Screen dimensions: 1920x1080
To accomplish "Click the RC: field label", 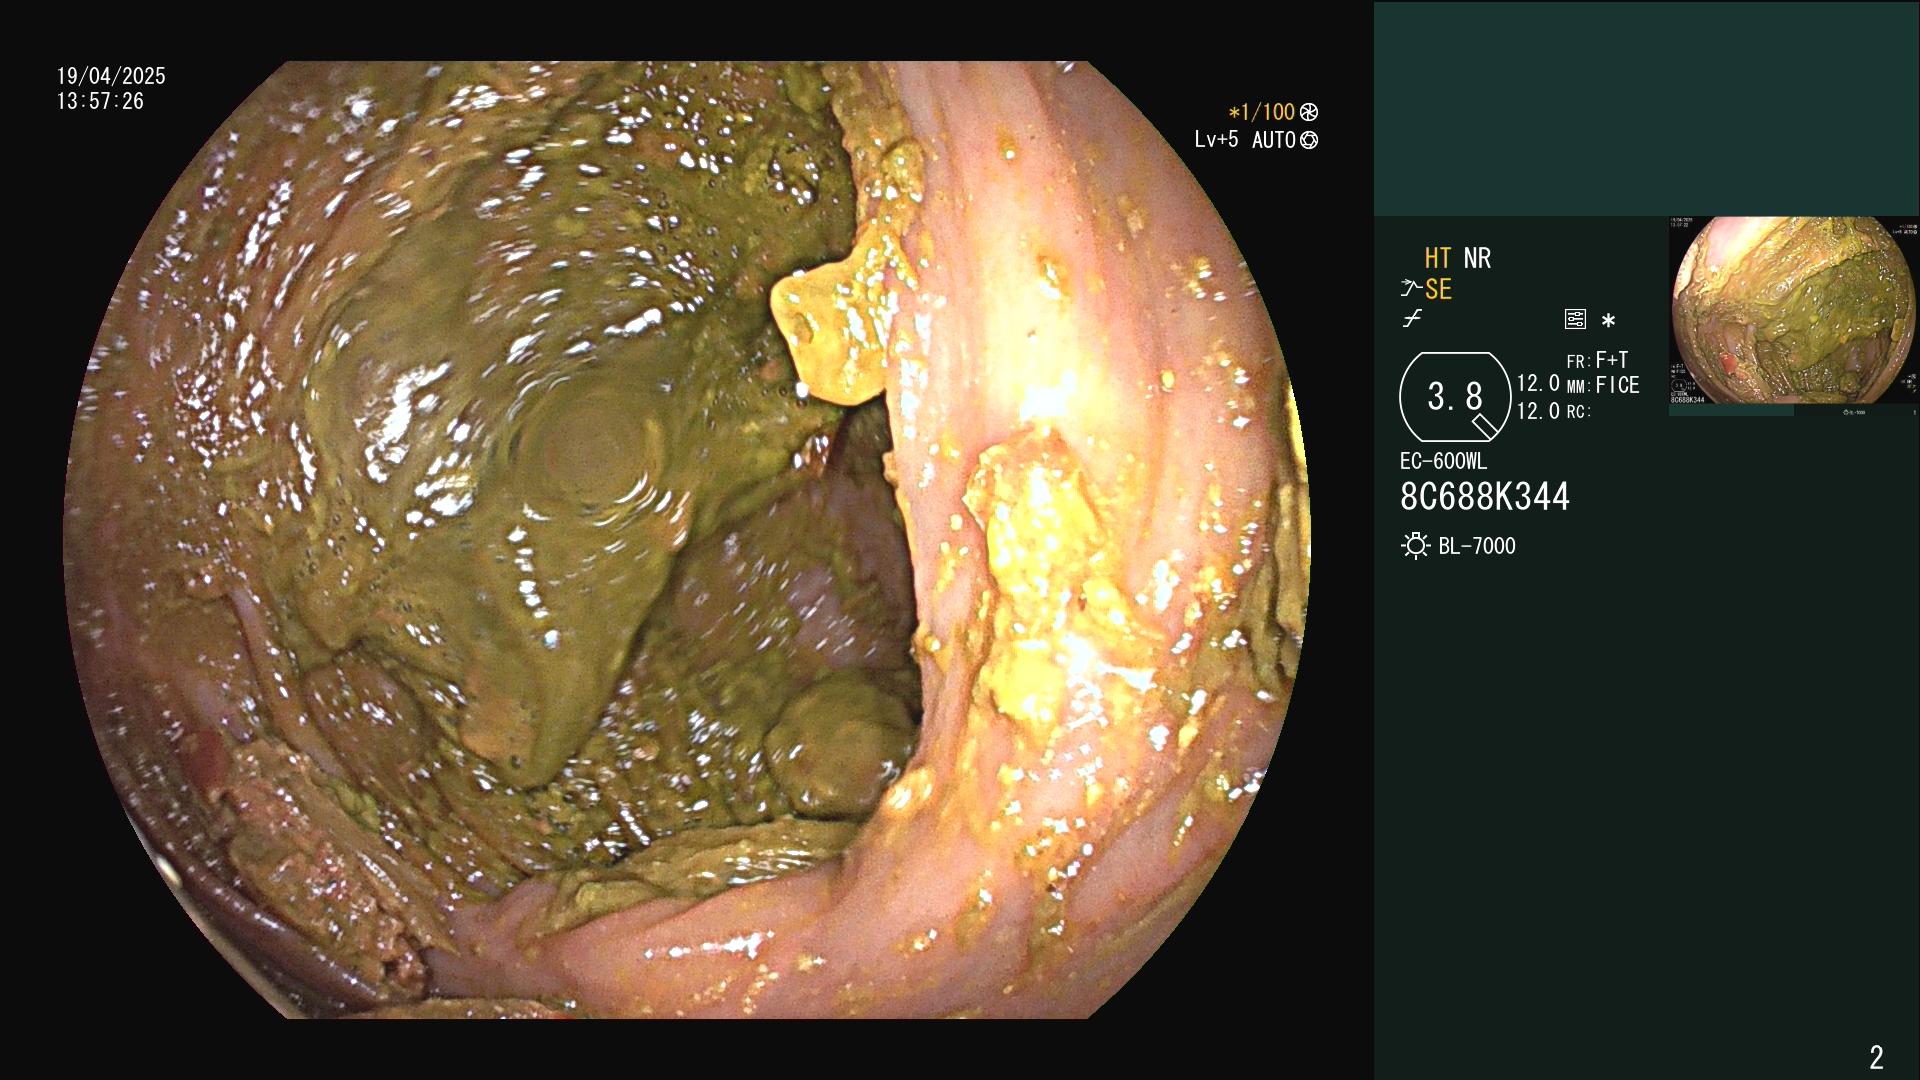I will tap(1578, 412).
